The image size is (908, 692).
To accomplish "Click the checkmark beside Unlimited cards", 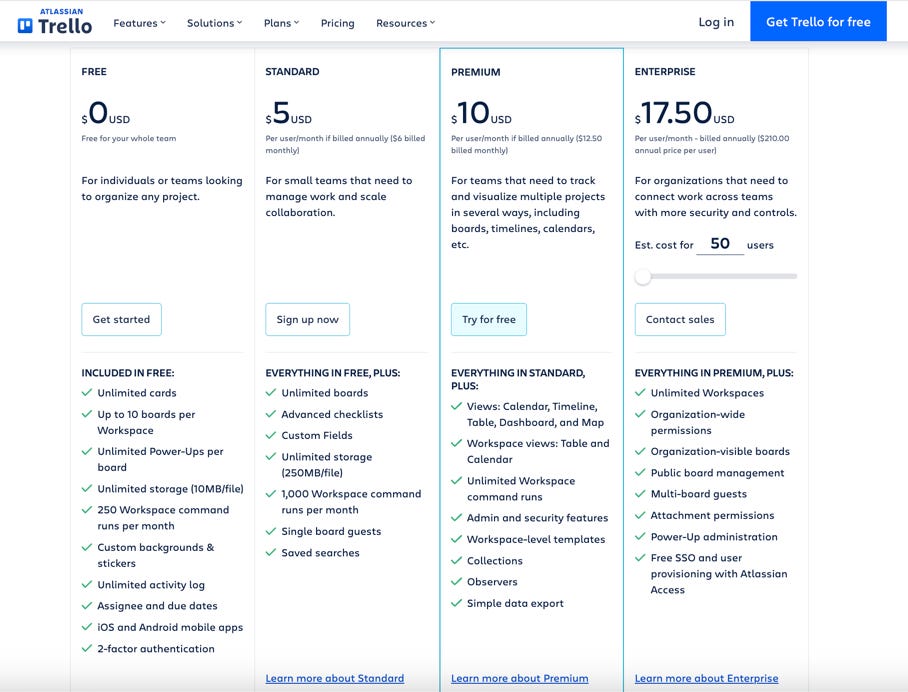I will click(87, 393).
